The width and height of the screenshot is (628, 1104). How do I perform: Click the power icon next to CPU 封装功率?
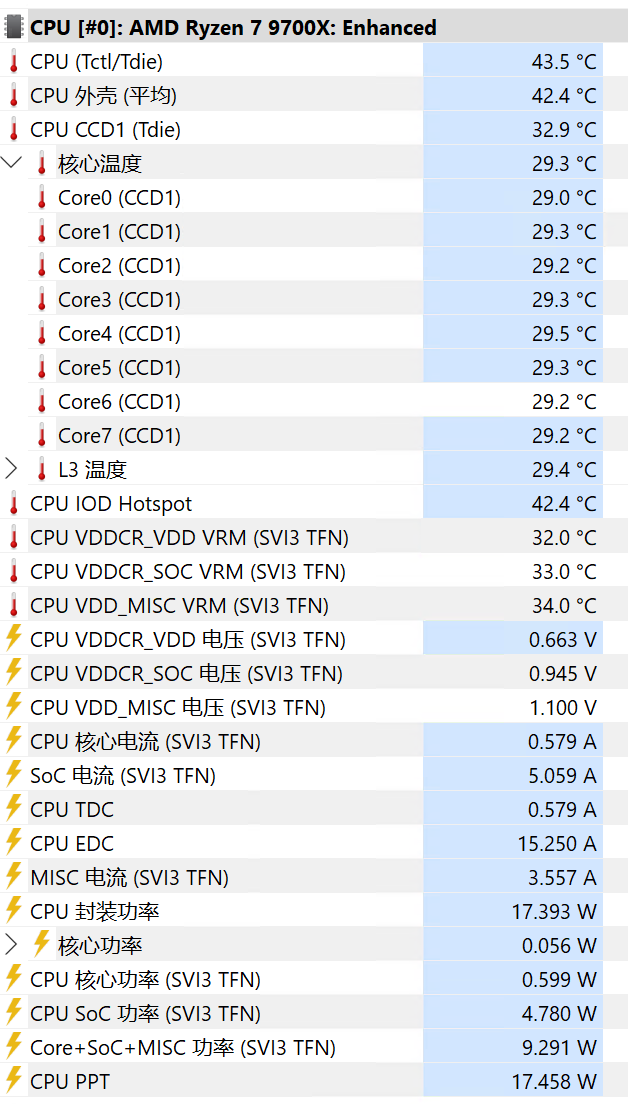pyautogui.click(x=13, y=911)
